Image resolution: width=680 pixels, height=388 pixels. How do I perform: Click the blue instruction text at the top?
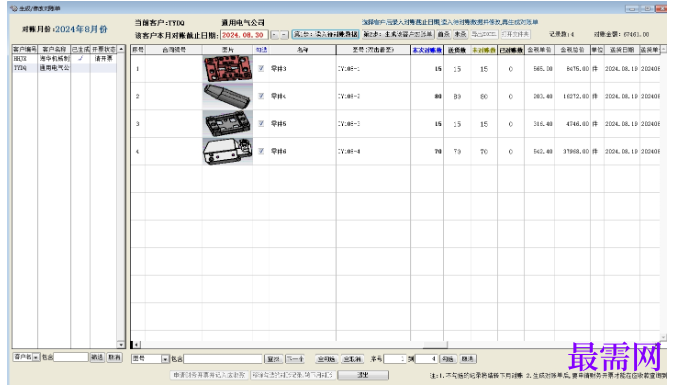tap(450, 22)
